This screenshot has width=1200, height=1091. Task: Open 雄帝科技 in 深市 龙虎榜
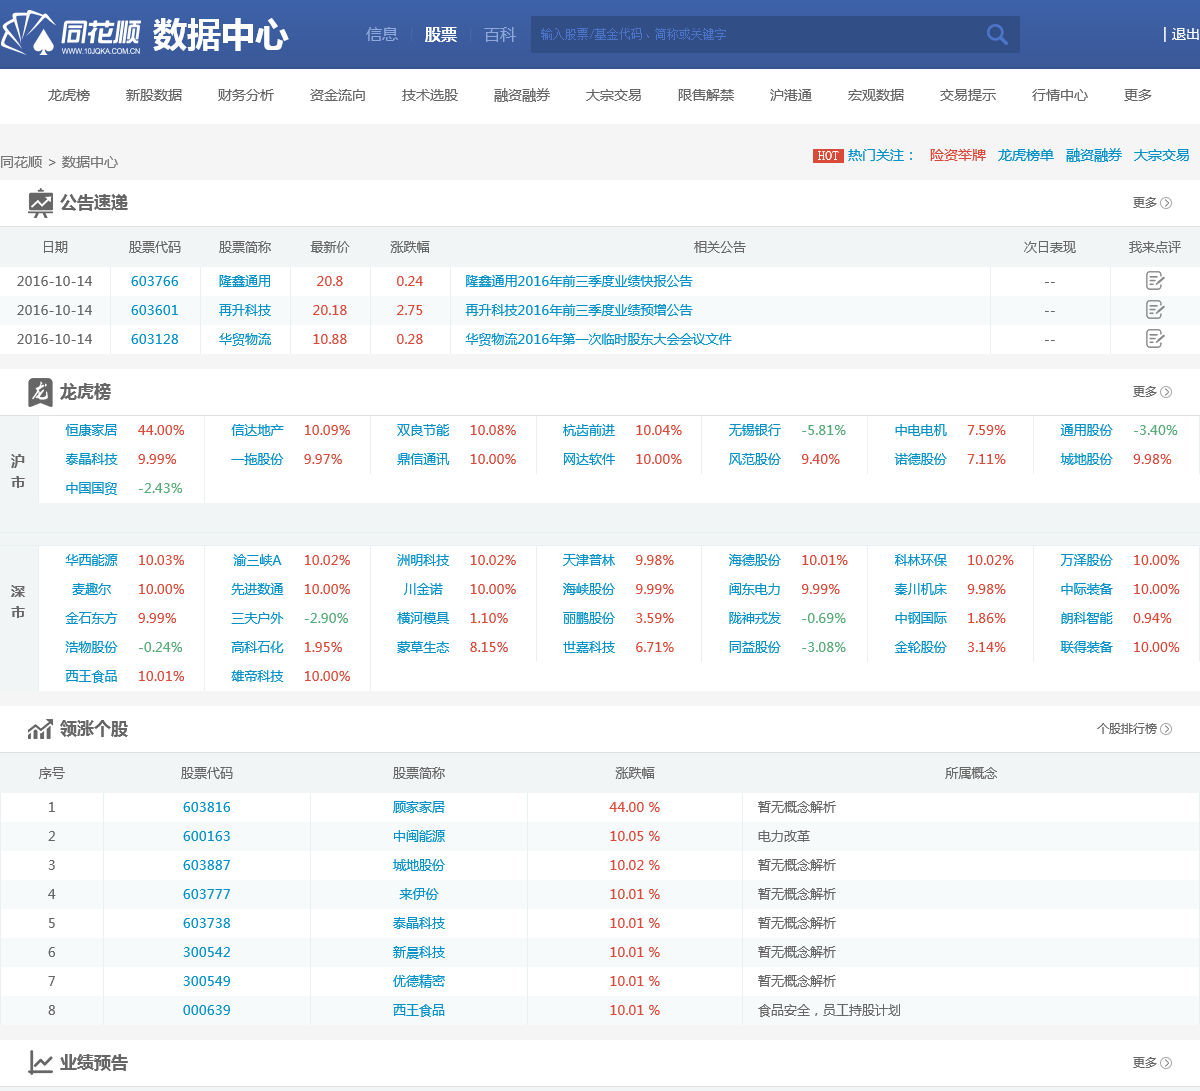coord(257,676)
